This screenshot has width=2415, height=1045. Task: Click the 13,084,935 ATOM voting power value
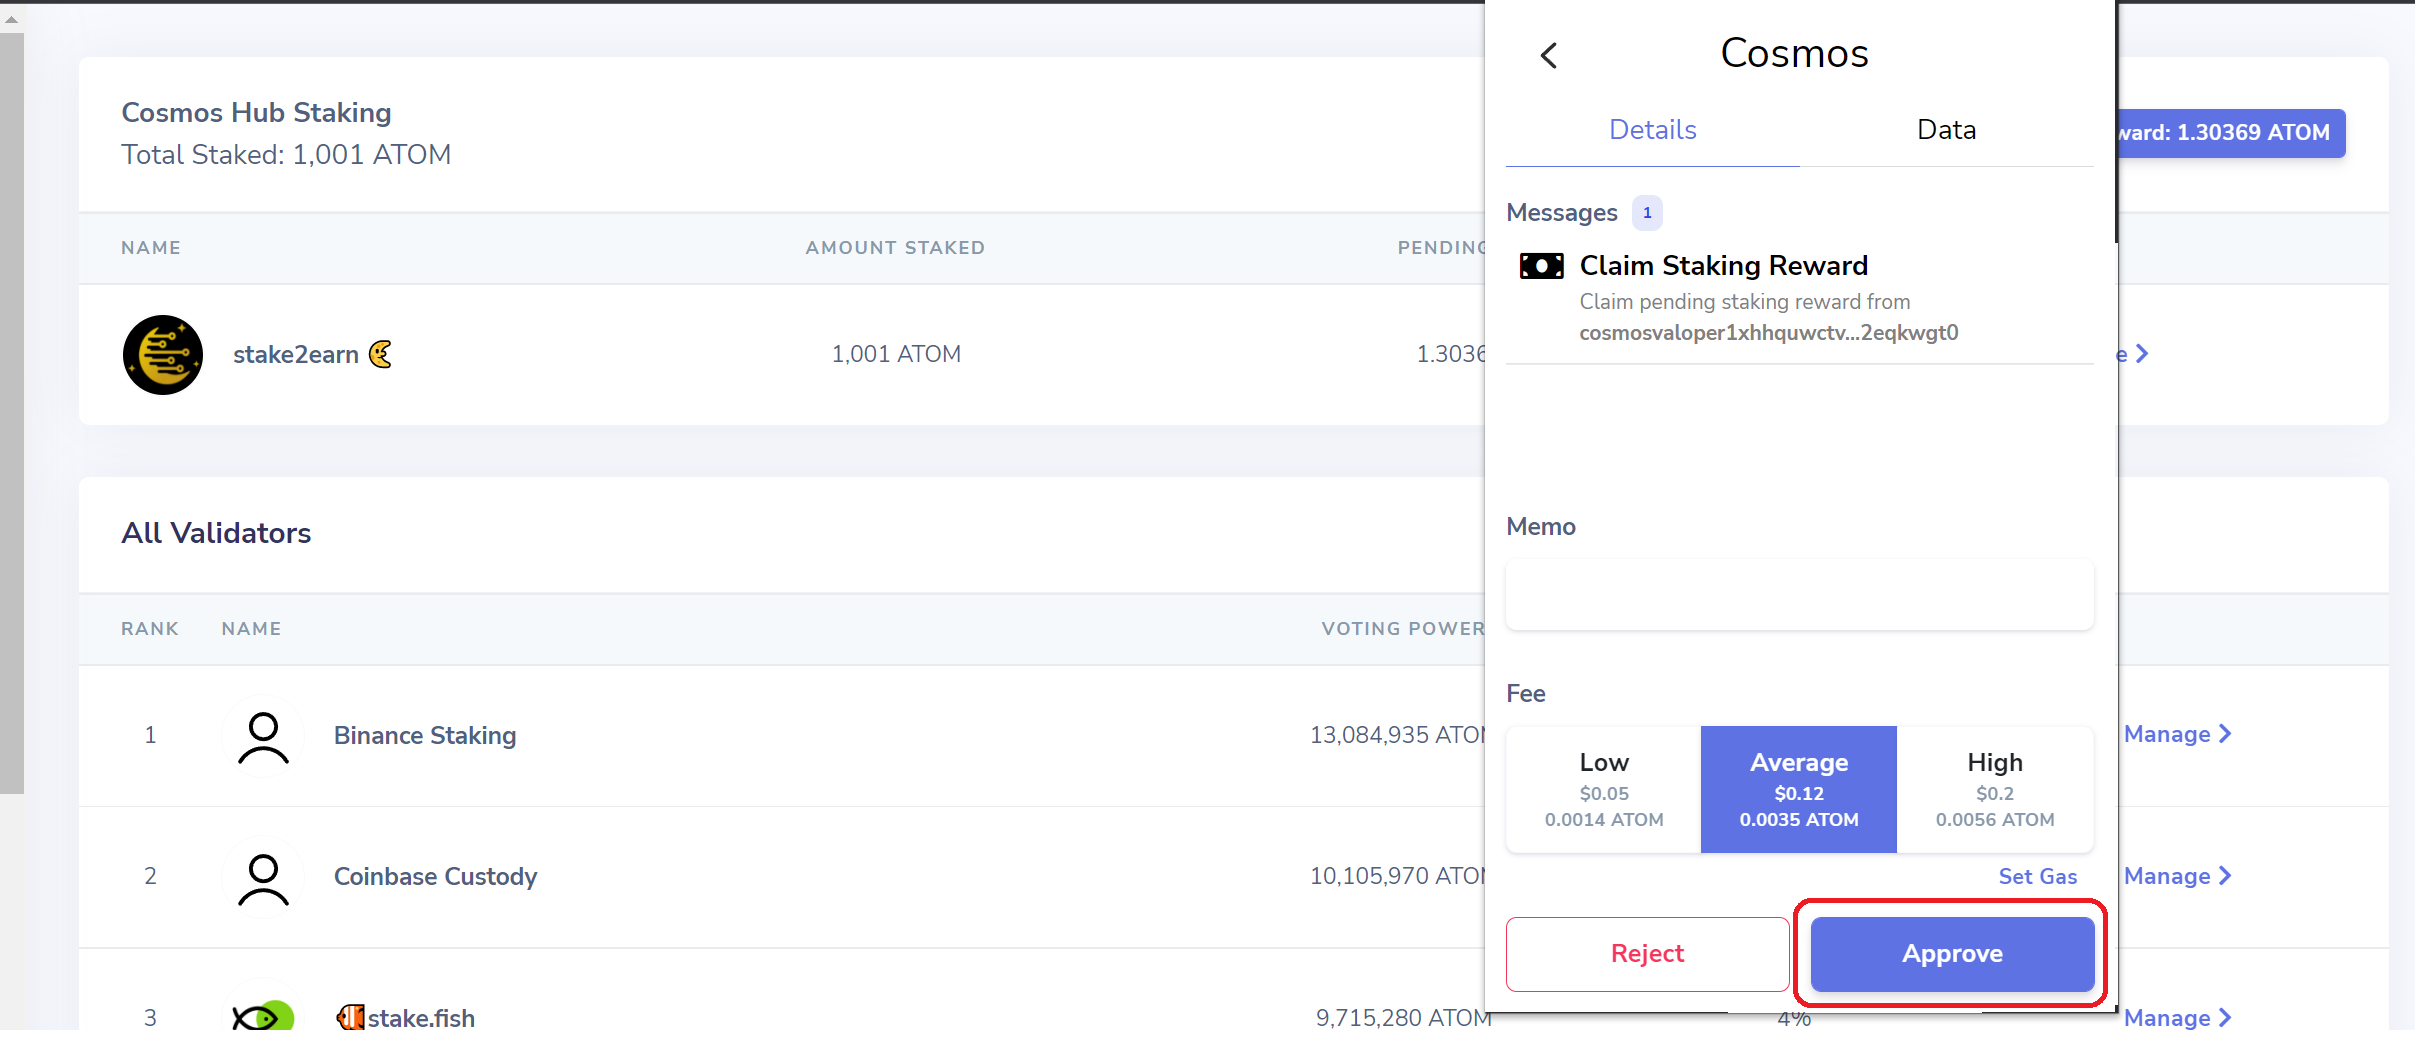pos(1398,735)
